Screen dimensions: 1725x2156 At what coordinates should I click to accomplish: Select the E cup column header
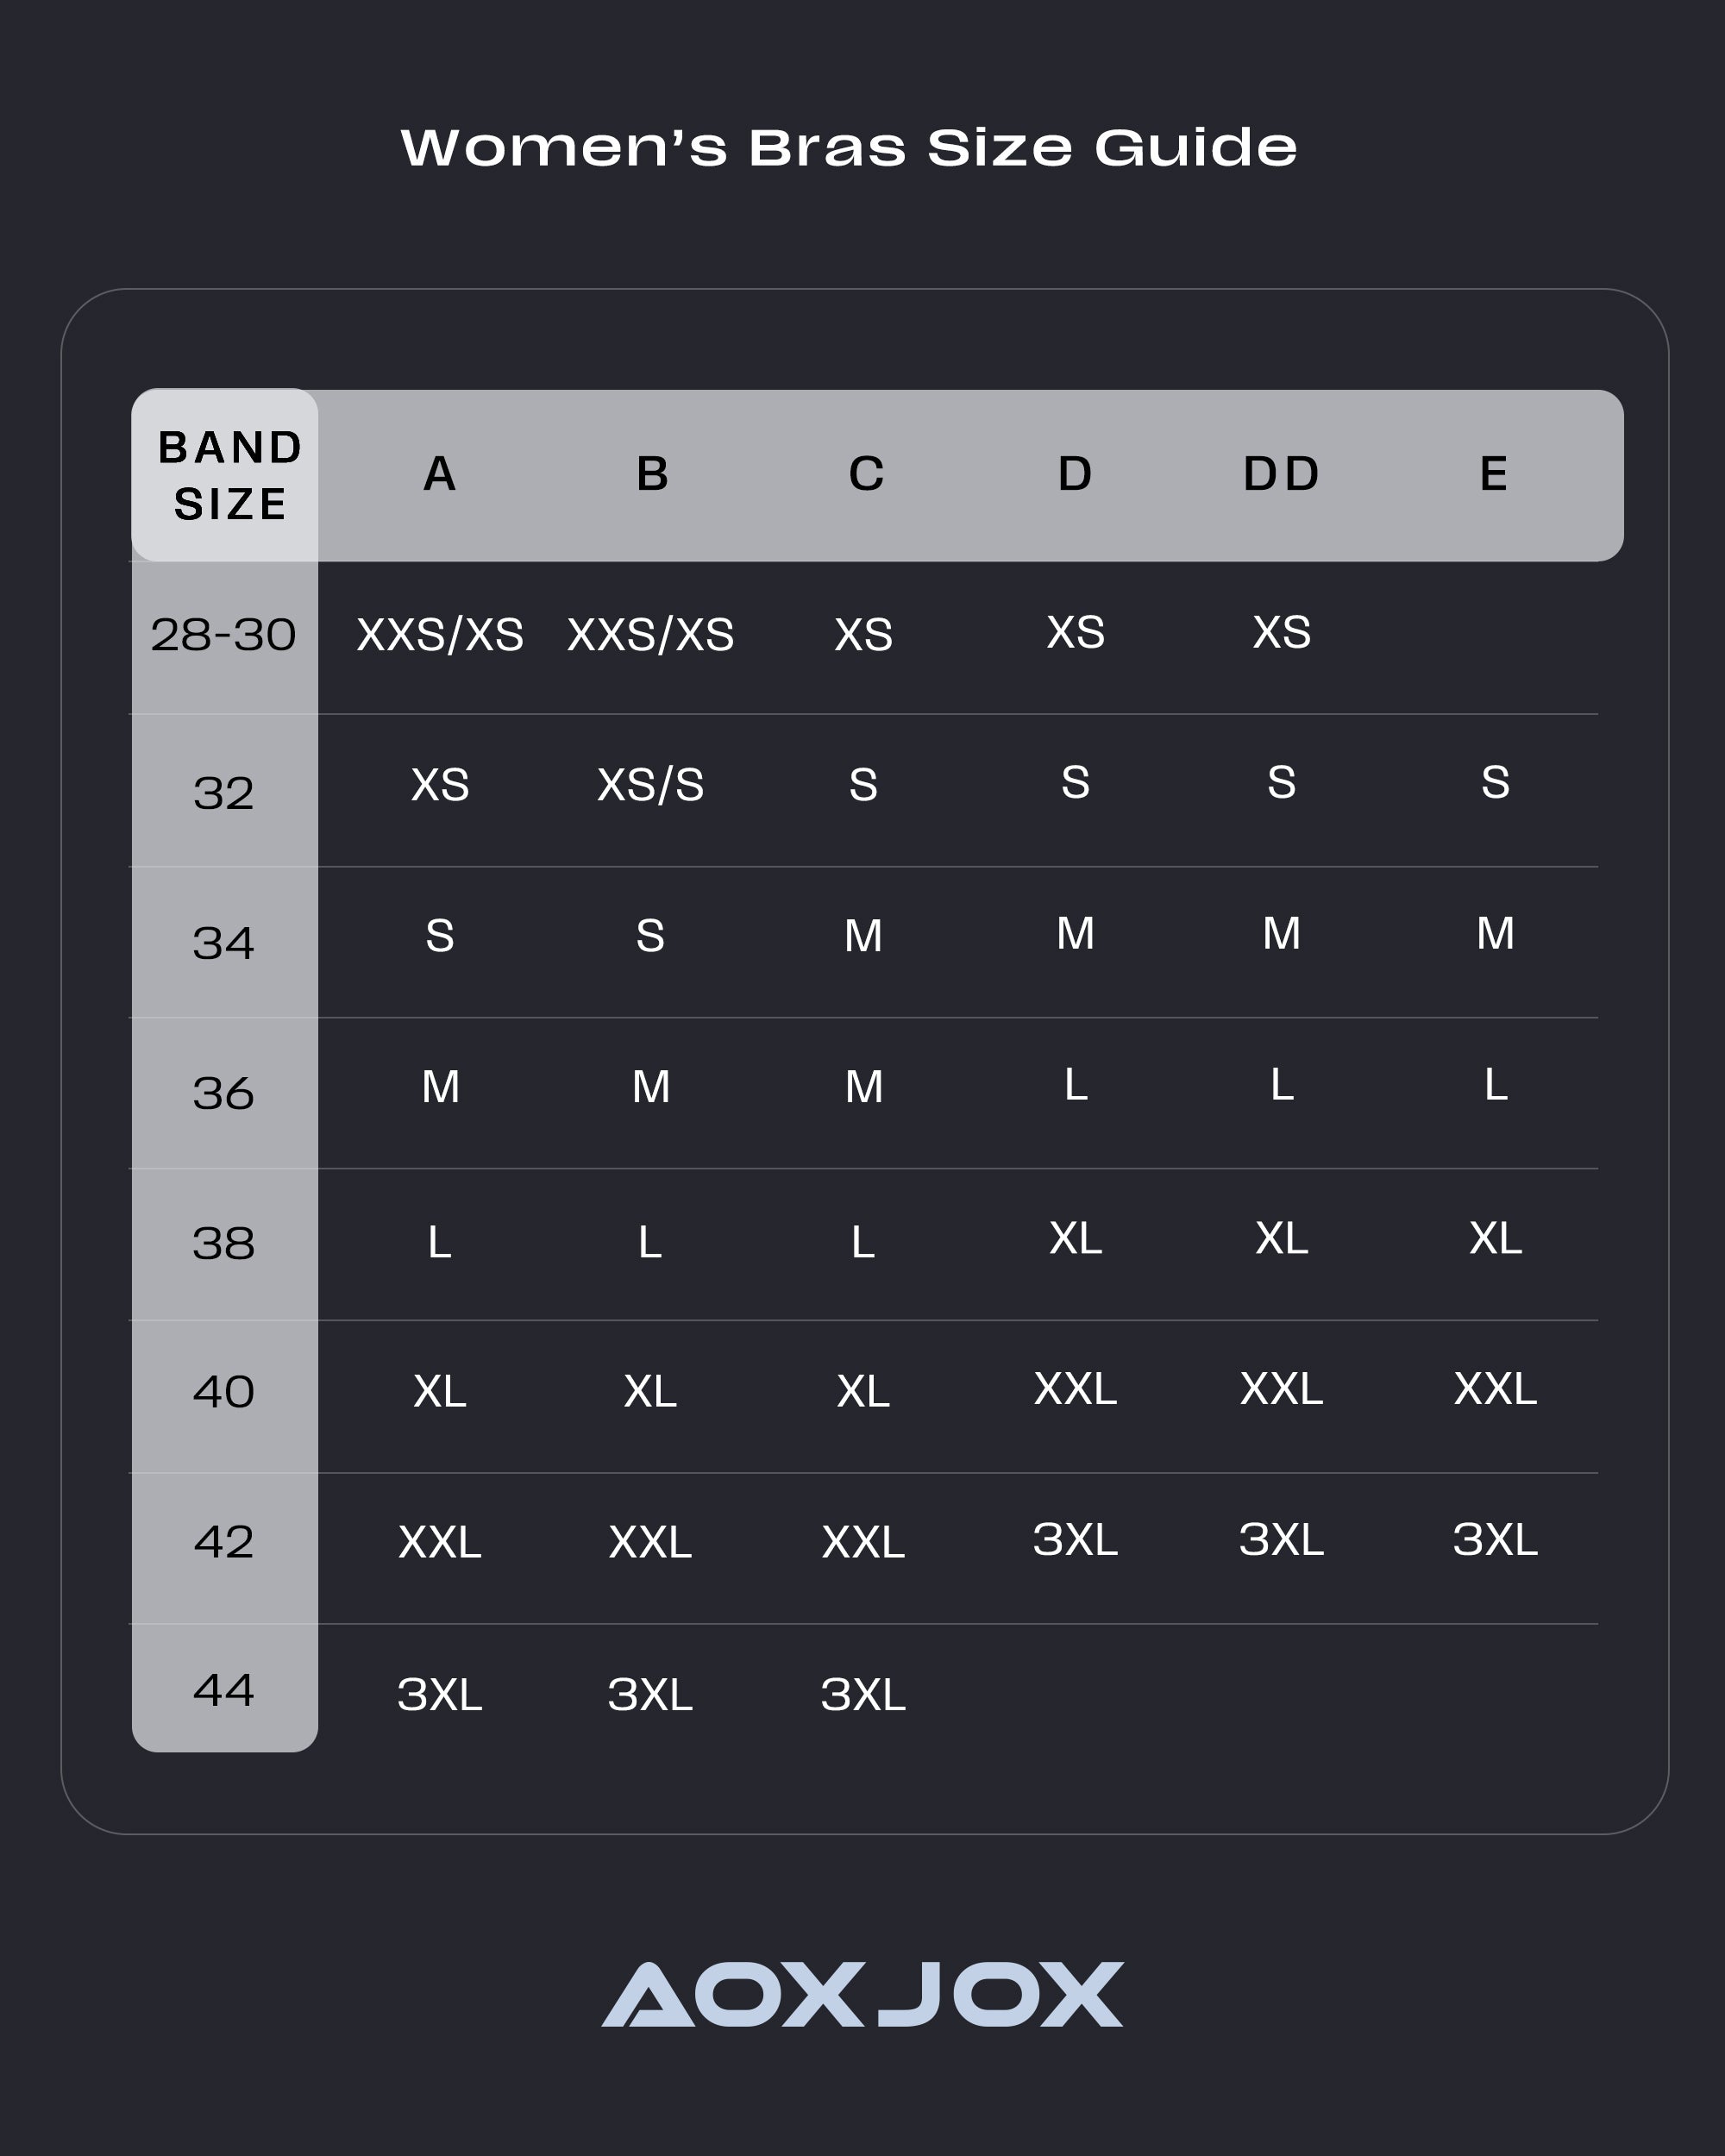[1494, 474]
